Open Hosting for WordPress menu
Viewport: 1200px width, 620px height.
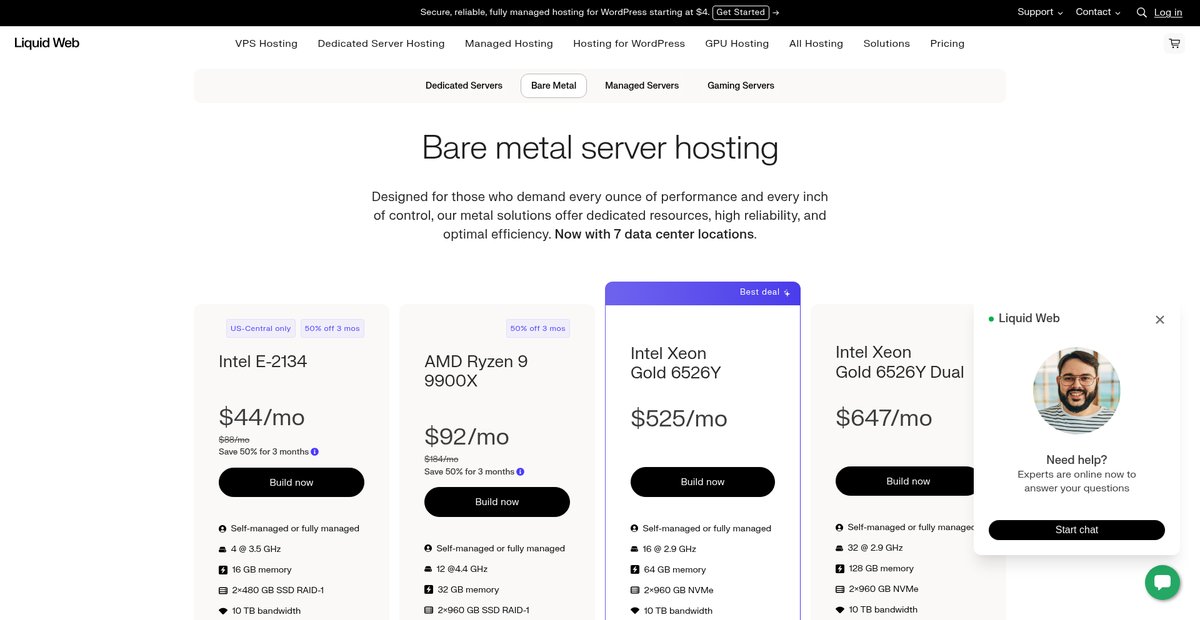[629, 44]
